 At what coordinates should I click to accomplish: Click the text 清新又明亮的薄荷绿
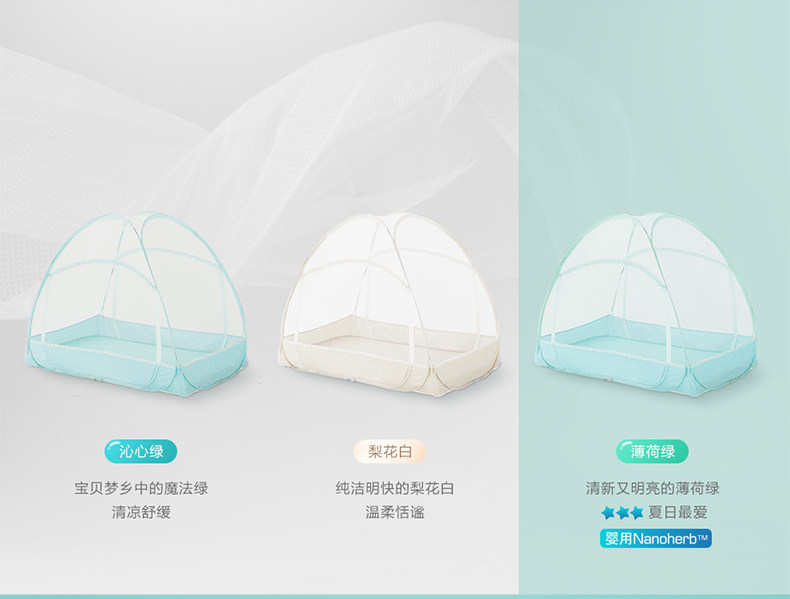pyautogui.click(x=652, y=488)
